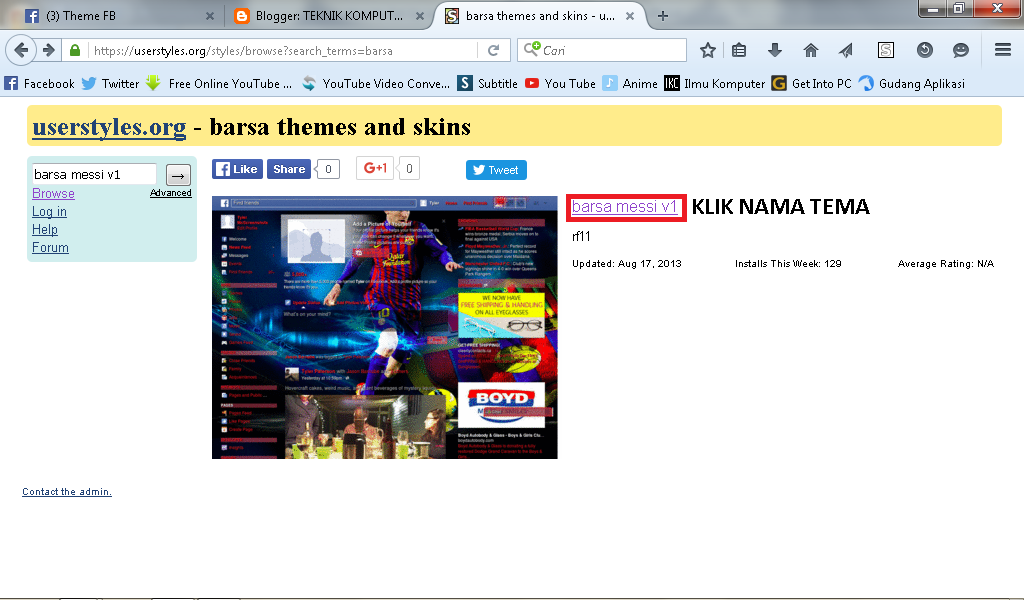The width and height of the screenshot is (1024, 600).
Task: Open the Anime bookmark
Action: 630,84
